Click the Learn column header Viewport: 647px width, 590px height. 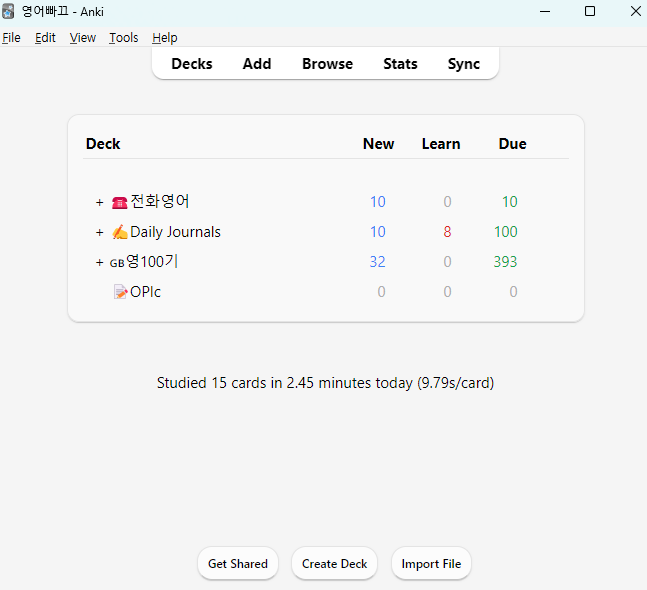(x=441, y=144)
